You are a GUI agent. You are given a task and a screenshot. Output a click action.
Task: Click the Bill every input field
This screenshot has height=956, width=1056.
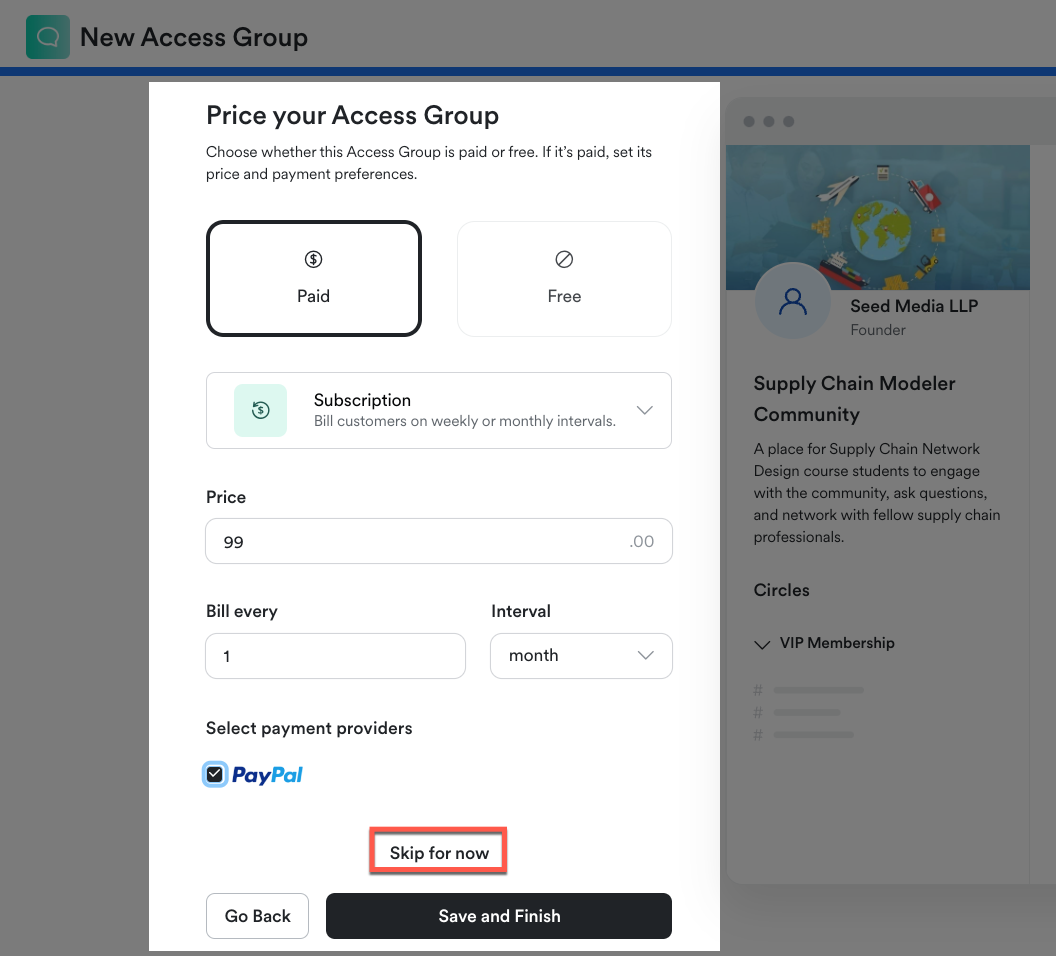pos(335,656)
